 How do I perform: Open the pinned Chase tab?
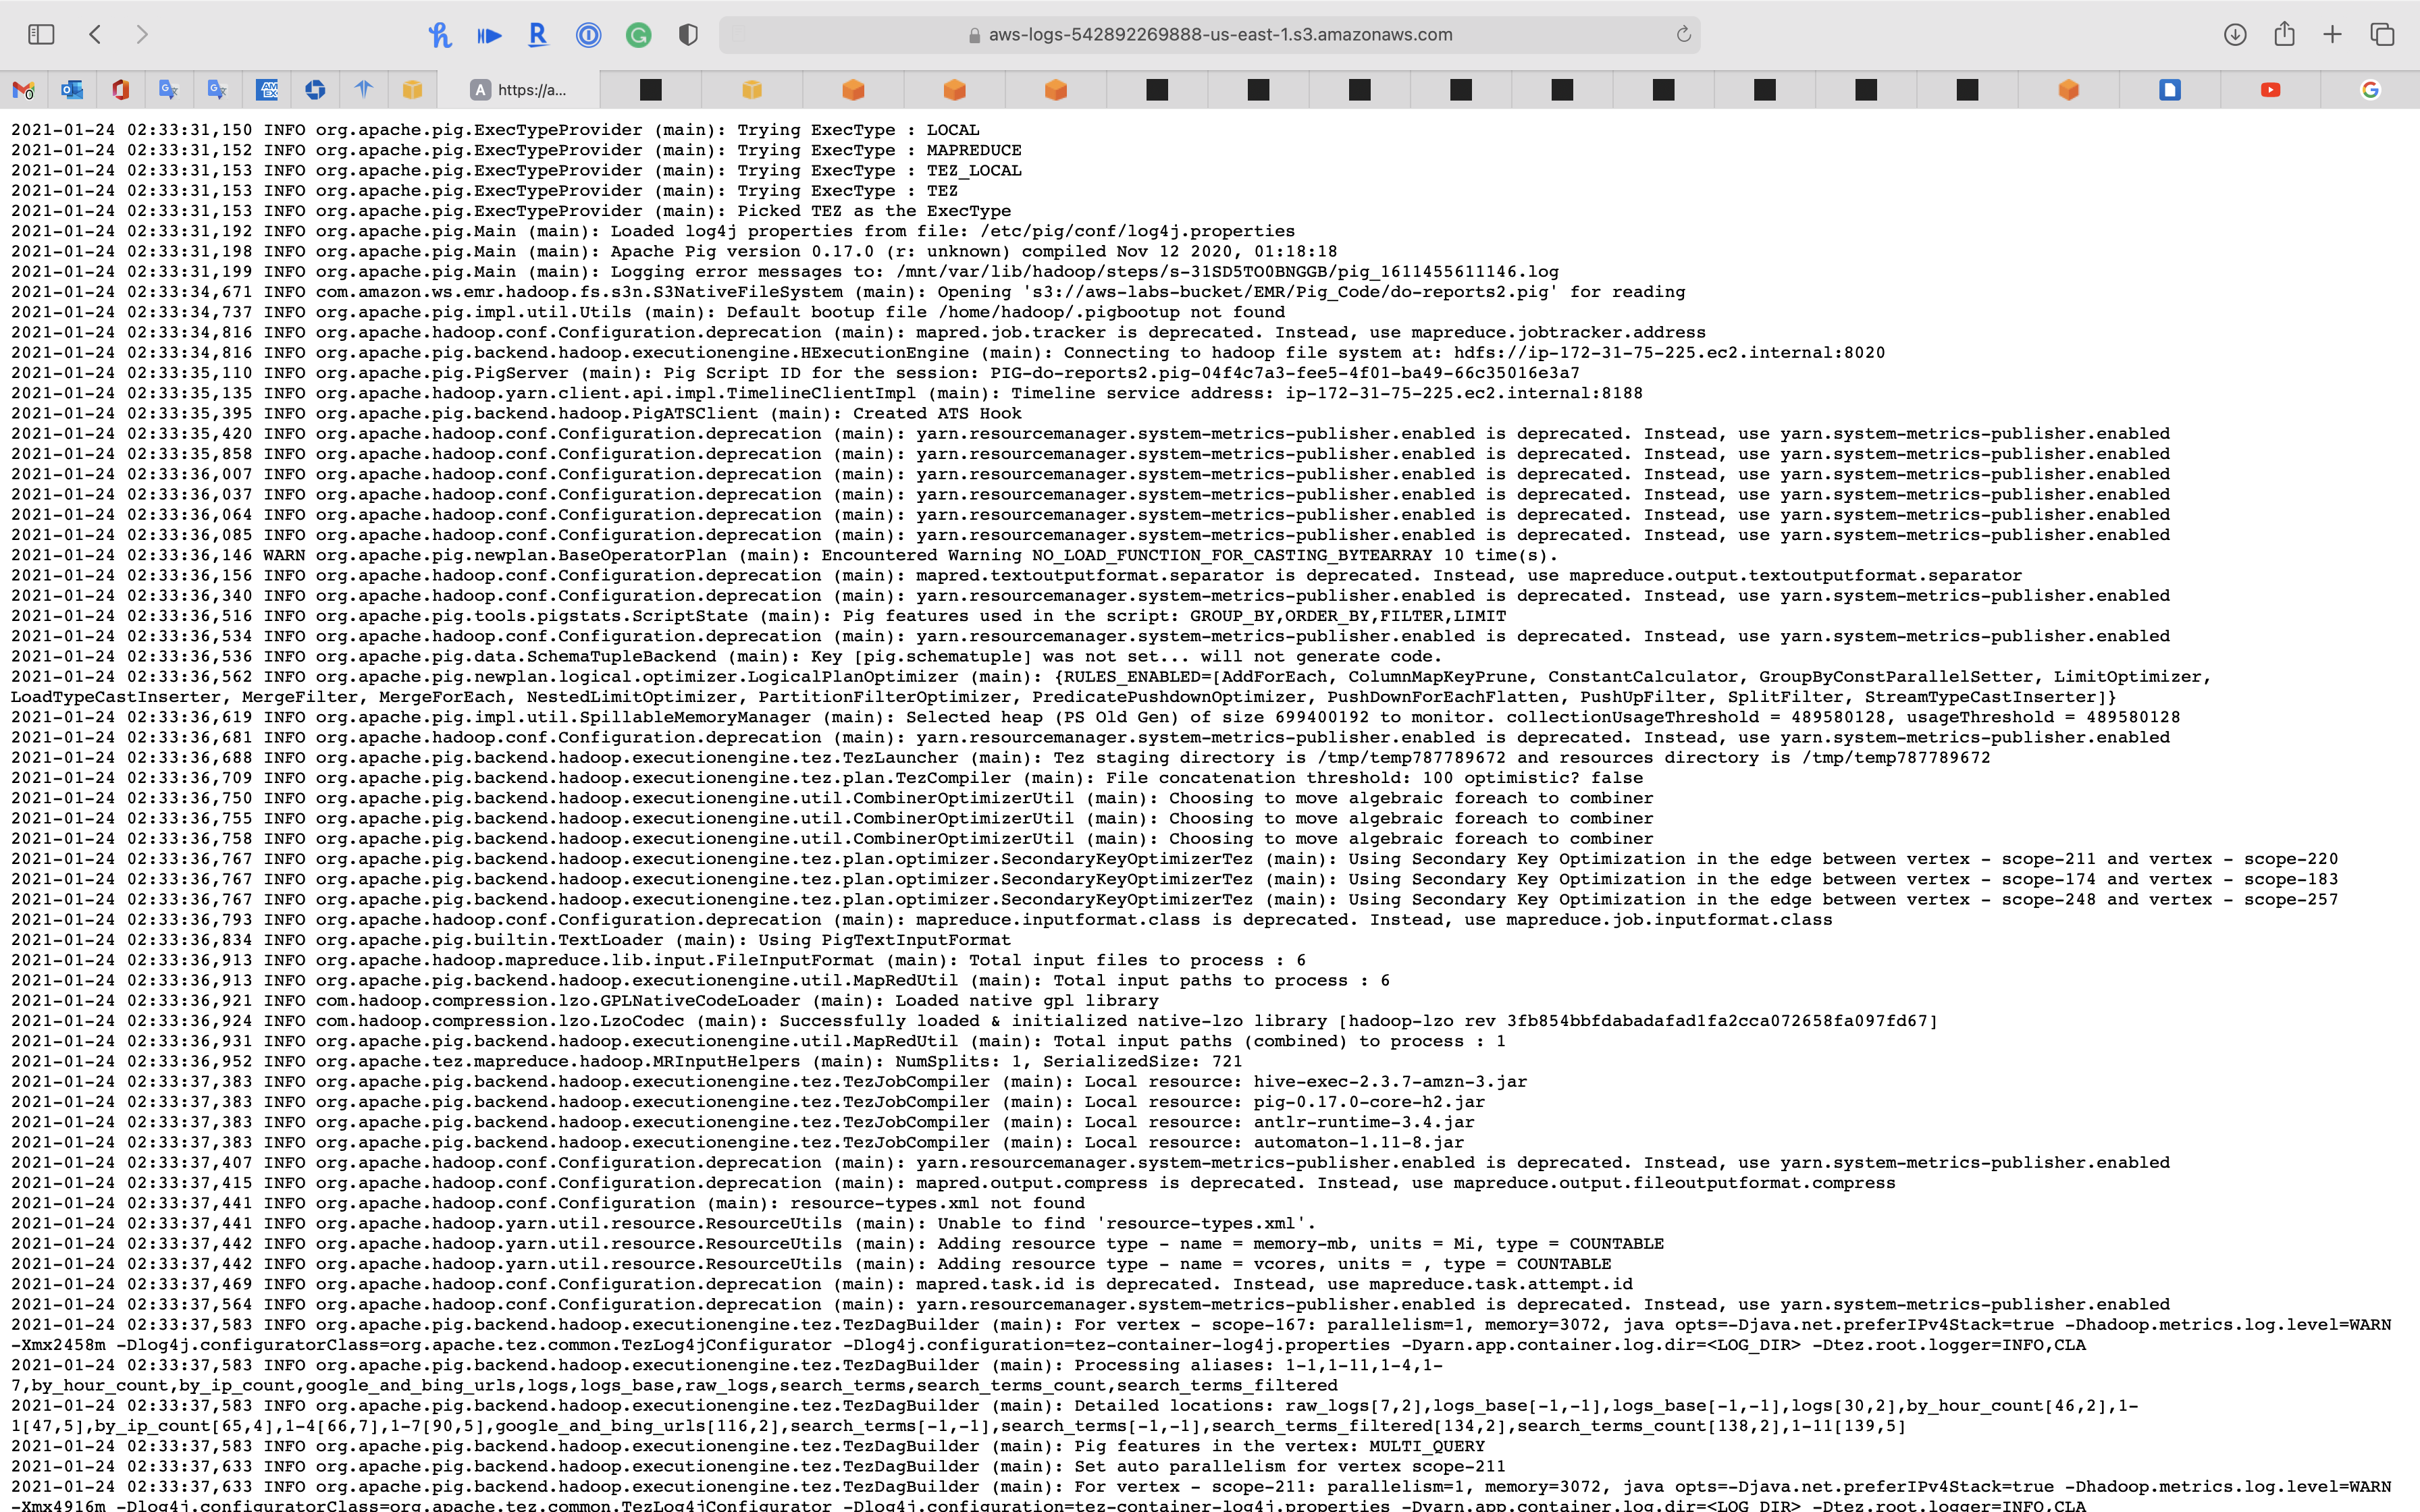pos(315,90)
